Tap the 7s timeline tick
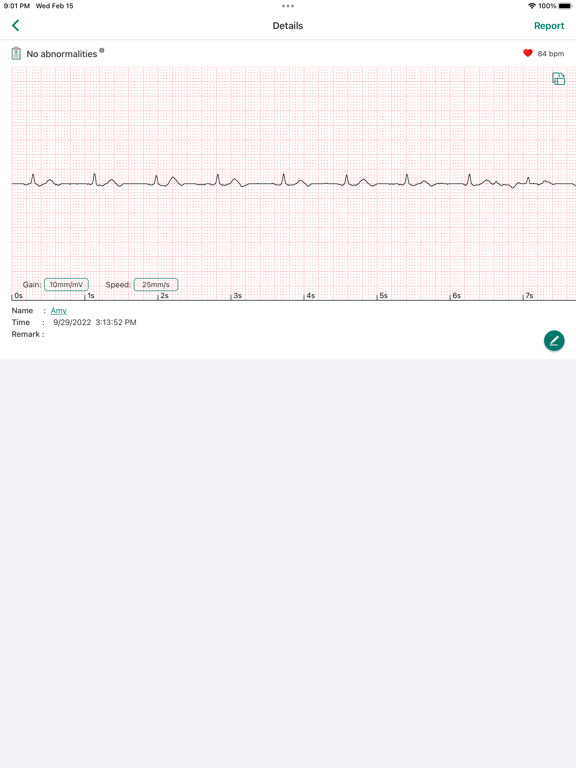Viewport: 576px width, 768px height. point(529,295)
